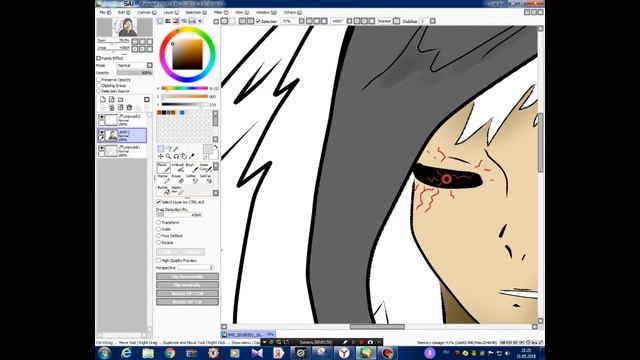Viewport: 640px width, 360px height.
Task: Open the Selection menu
Action: point(196,13)
